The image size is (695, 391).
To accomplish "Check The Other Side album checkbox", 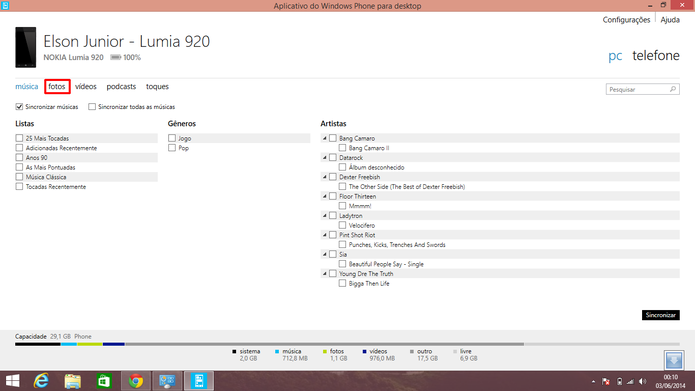I will click(342, 186).
